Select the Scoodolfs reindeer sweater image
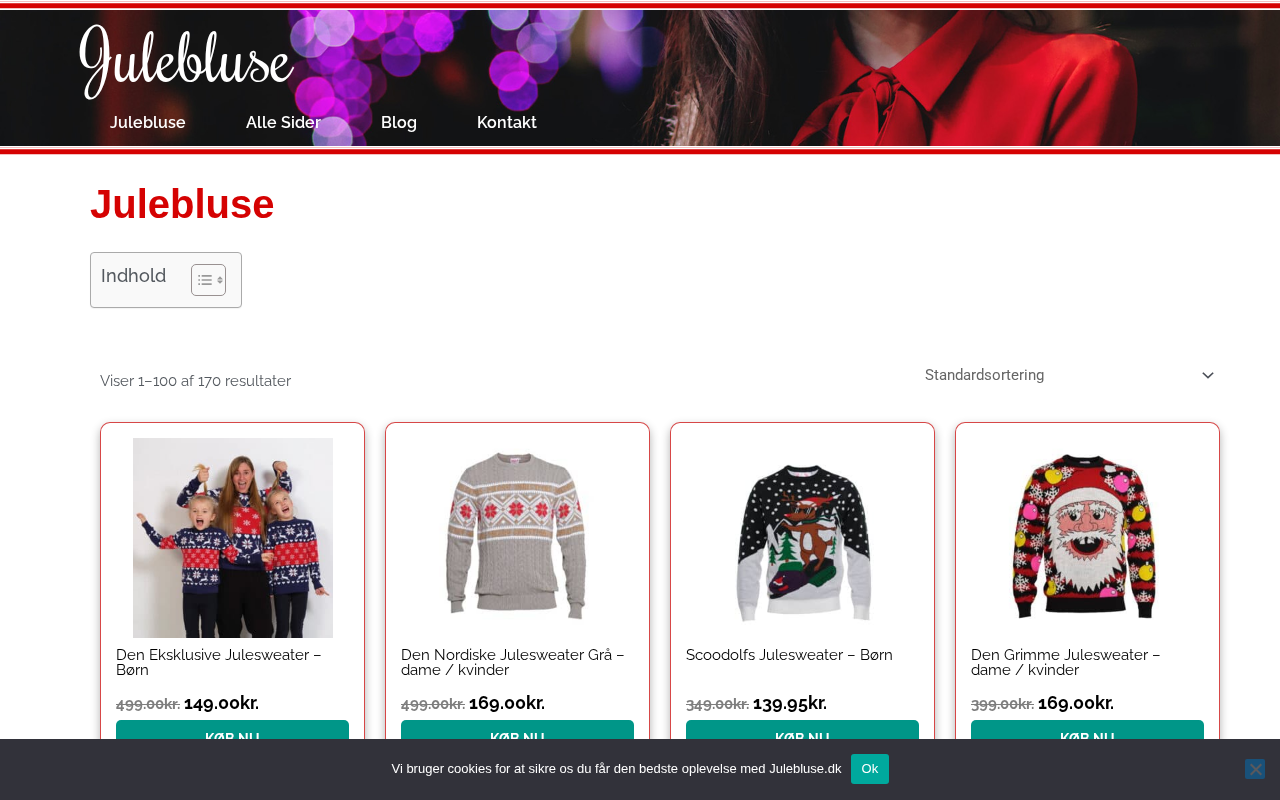Image resolution: width=1280 pixels, height=800 pixels. pyautogui.click(x=803, y=538)
